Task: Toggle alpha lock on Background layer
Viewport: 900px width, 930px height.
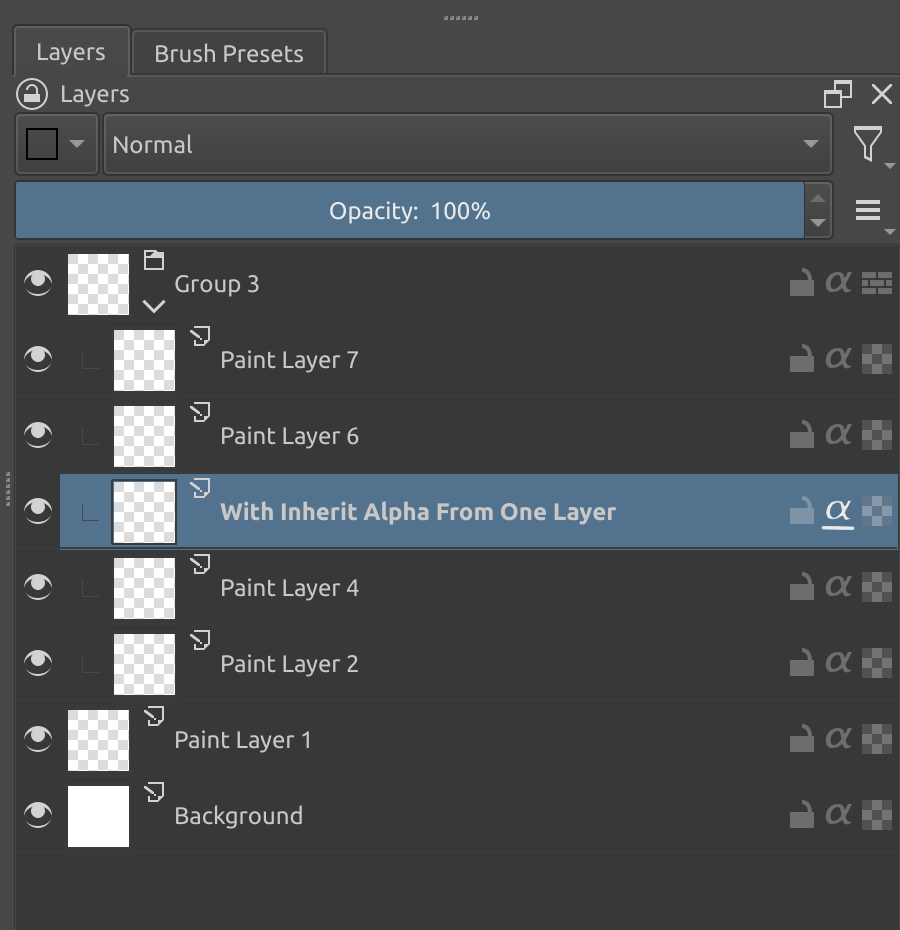Action: 877,816
